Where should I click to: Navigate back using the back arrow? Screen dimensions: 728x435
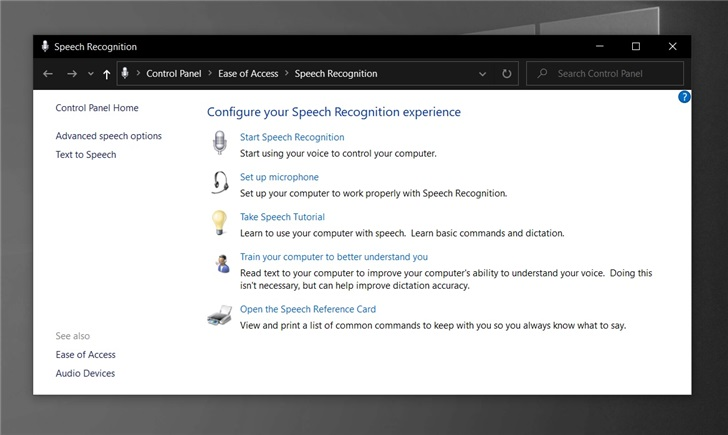point(48,74)
